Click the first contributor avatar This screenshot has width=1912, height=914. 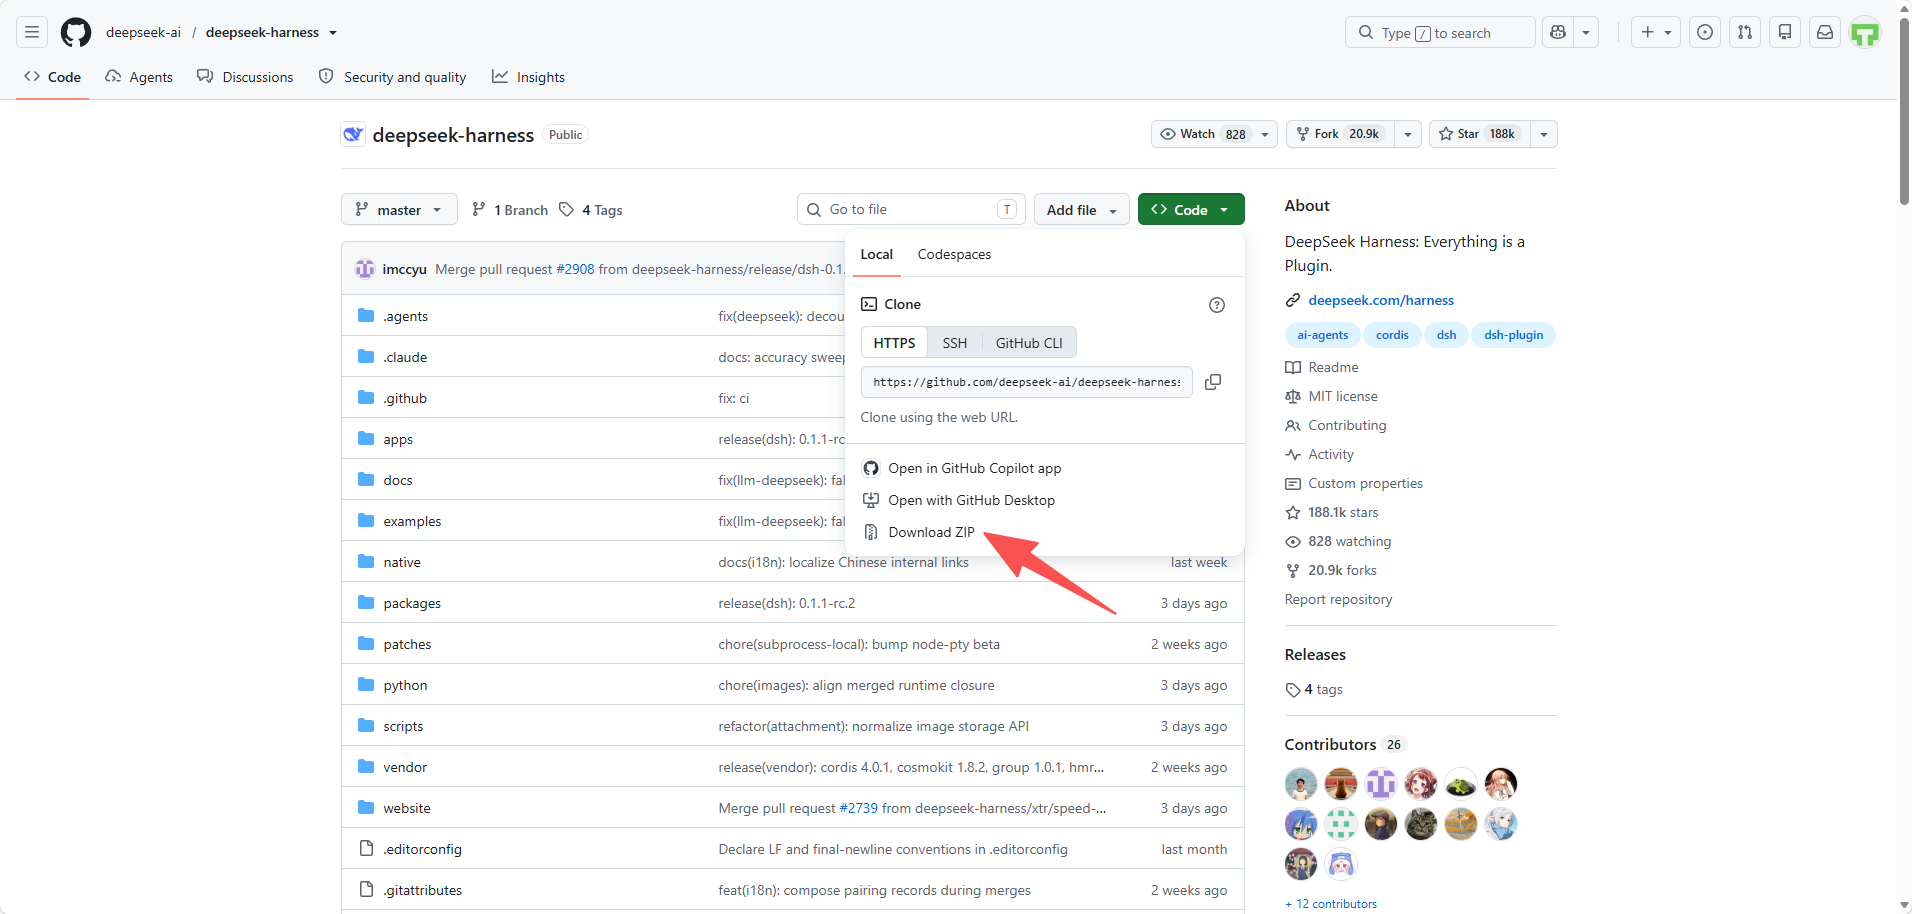pos(1301,784)
